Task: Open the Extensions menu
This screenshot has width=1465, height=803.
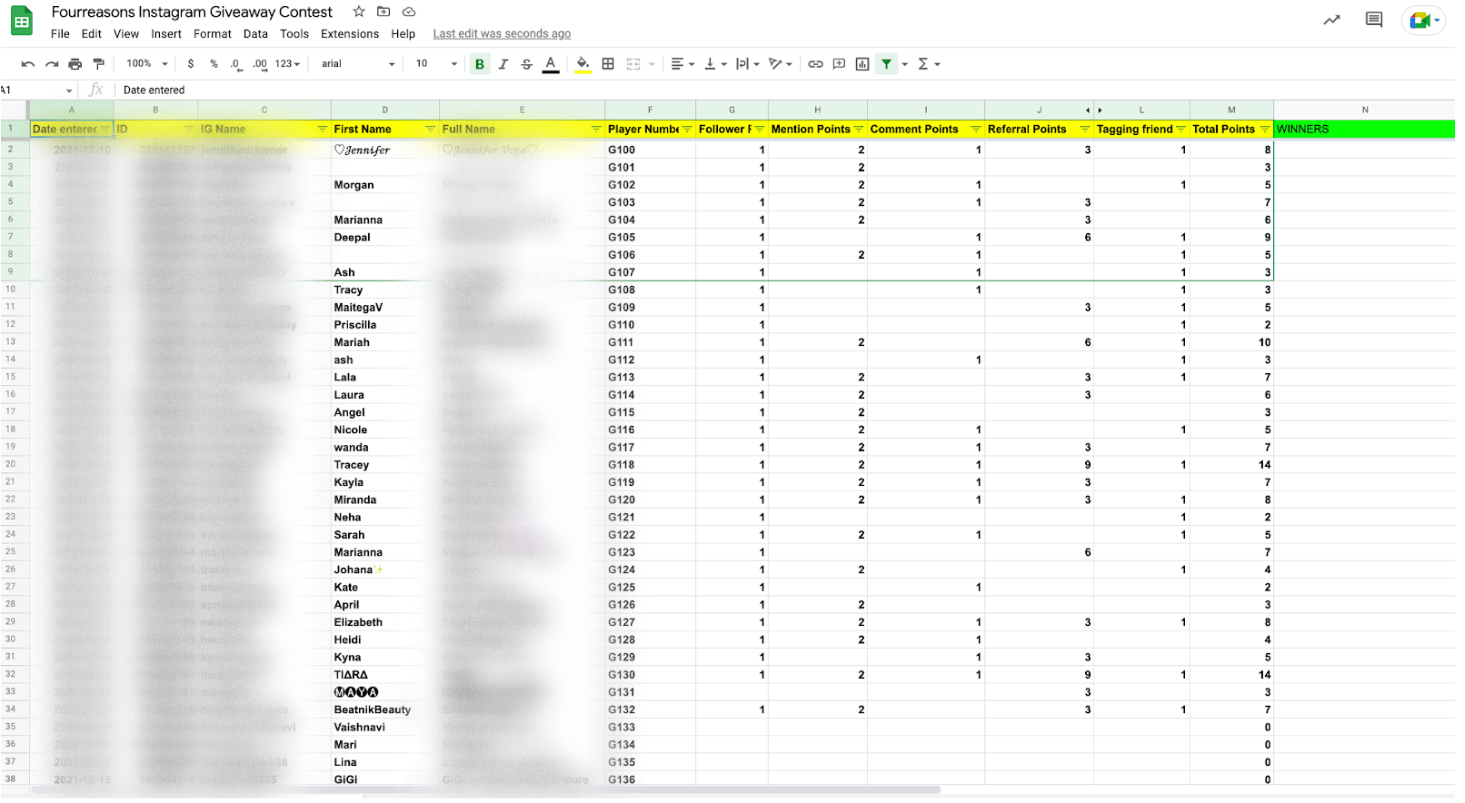Action: tap(350, 34)
